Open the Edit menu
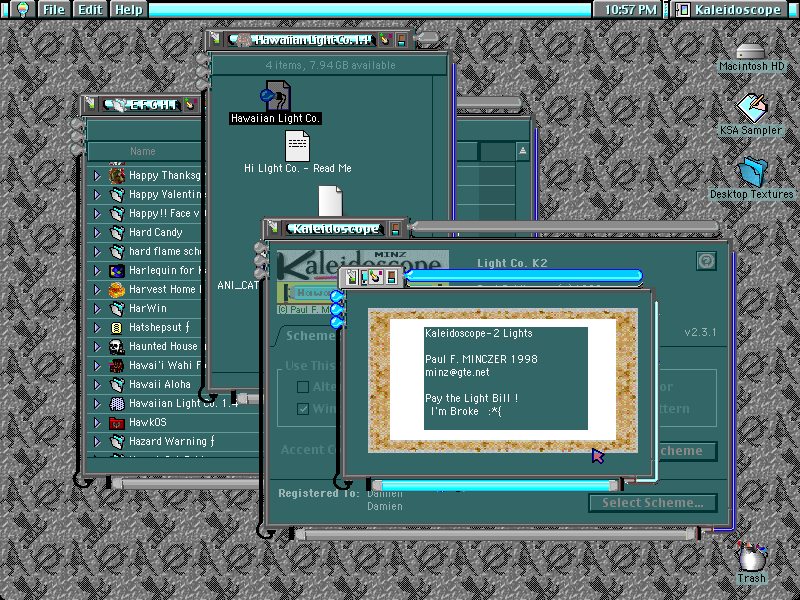The width and height of the screenshot is (800, 600). pyautogui.click(x=90, y=9)
